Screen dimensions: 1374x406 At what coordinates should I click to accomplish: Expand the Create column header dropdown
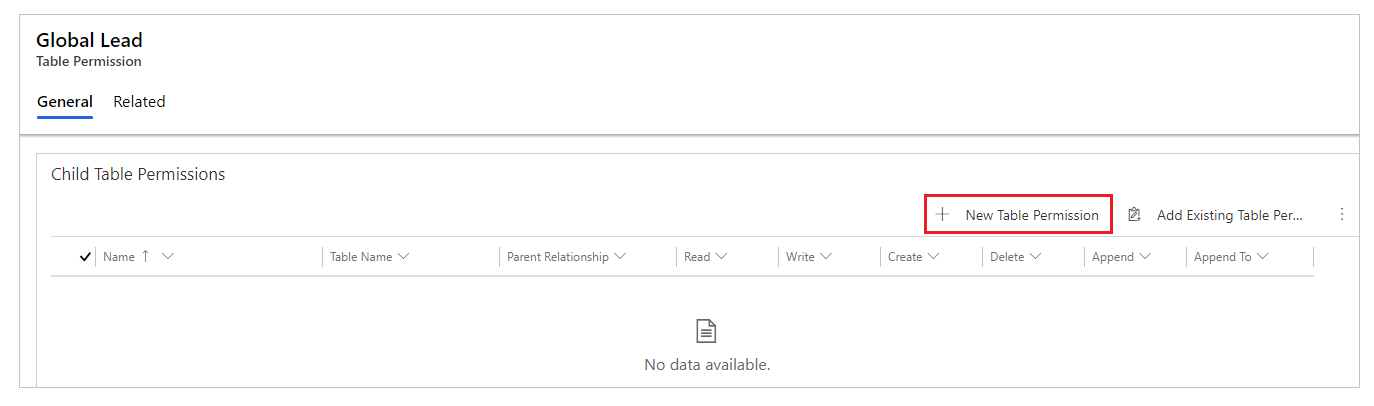(x=933, y=257)
